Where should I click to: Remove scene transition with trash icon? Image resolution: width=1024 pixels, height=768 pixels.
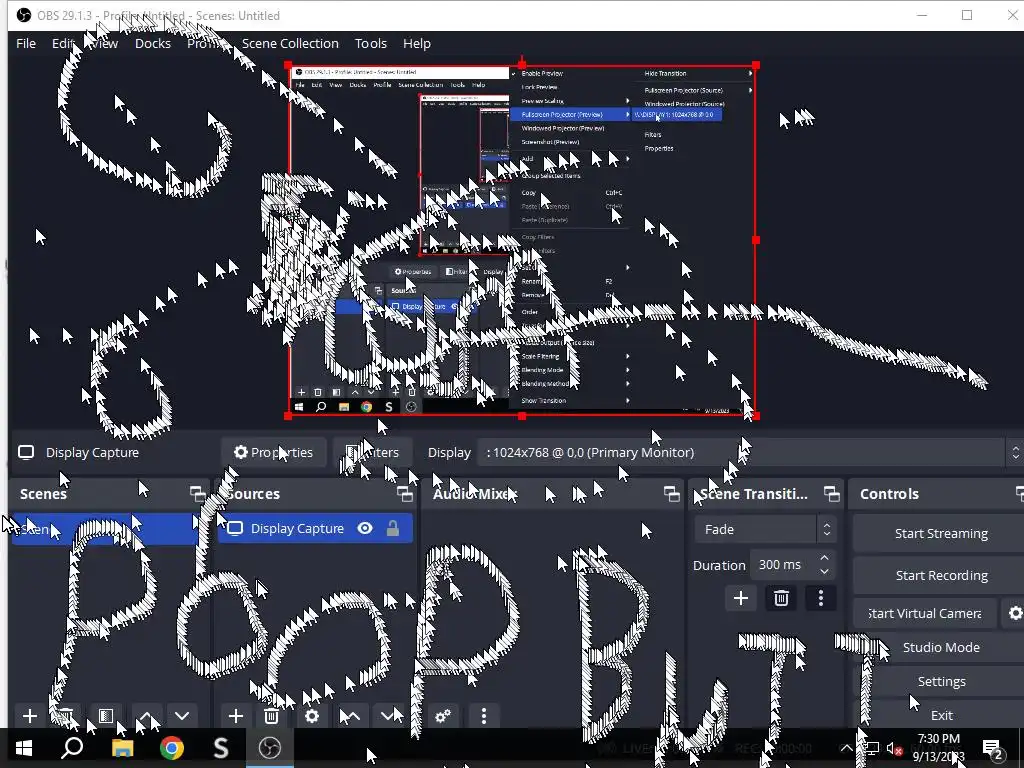click(x=781, y=598)
